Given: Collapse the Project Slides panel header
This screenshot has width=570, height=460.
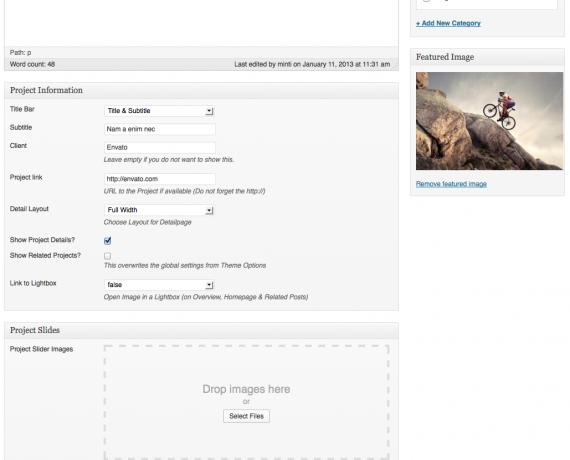Looking at the screenshot, I should (x=201, y=331).
